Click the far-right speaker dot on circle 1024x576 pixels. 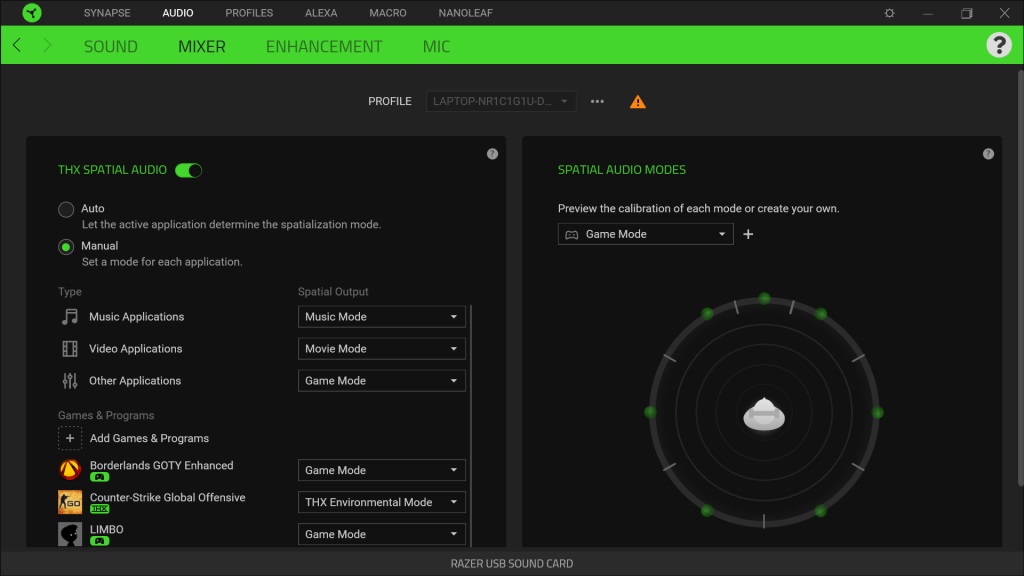(x=878, y=413)
